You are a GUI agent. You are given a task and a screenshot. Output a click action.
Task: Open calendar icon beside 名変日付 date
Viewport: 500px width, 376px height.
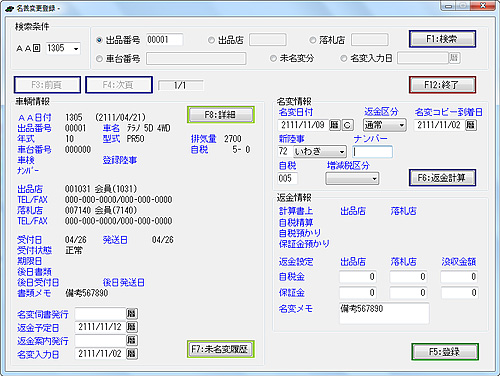tap(334, 125)
